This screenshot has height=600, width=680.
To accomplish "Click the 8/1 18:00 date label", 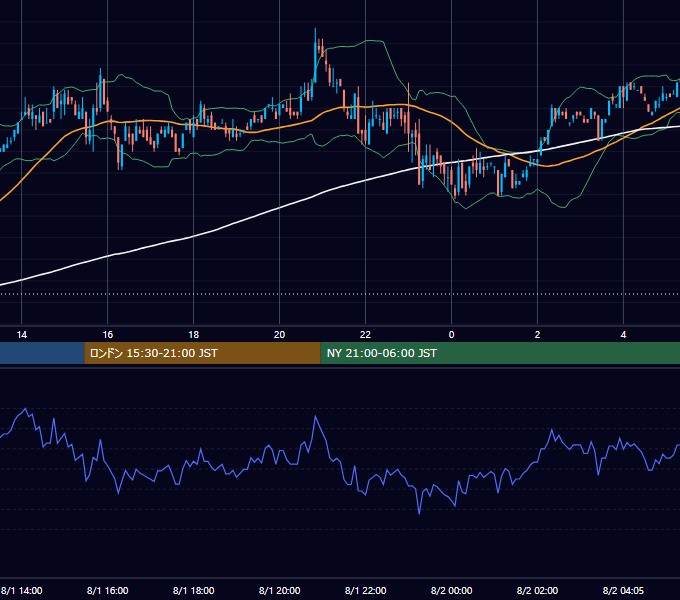I will 193,590.
